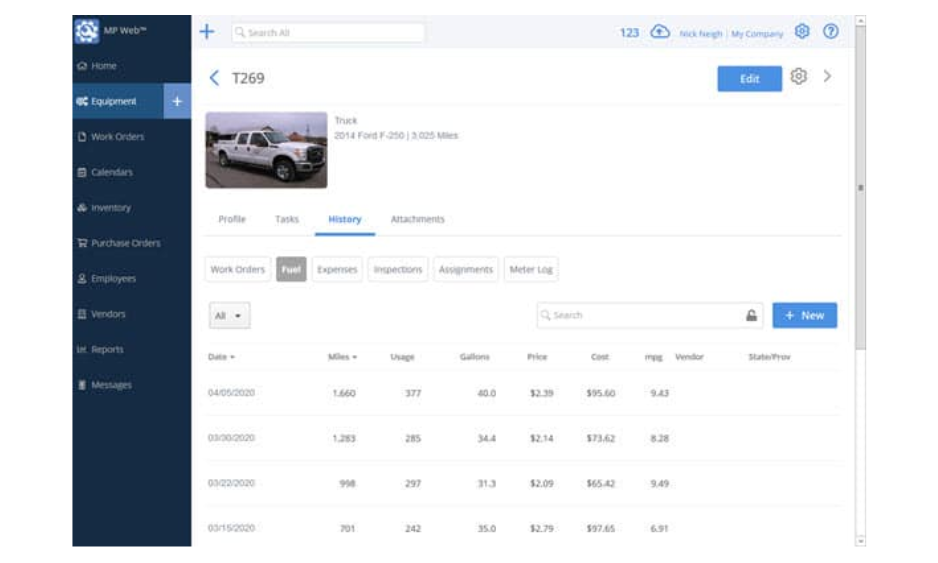Click the cloud upload icon in the header
The width and height of the screenshot is (938, 563).
pyautogui.click(x=659, y=32)
